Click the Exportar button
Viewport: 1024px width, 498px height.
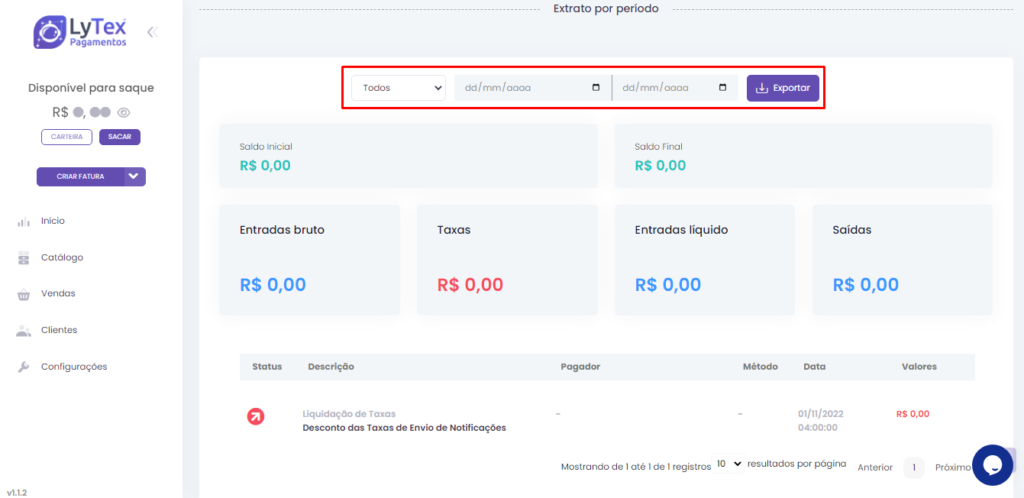click(x=783, y=87)
